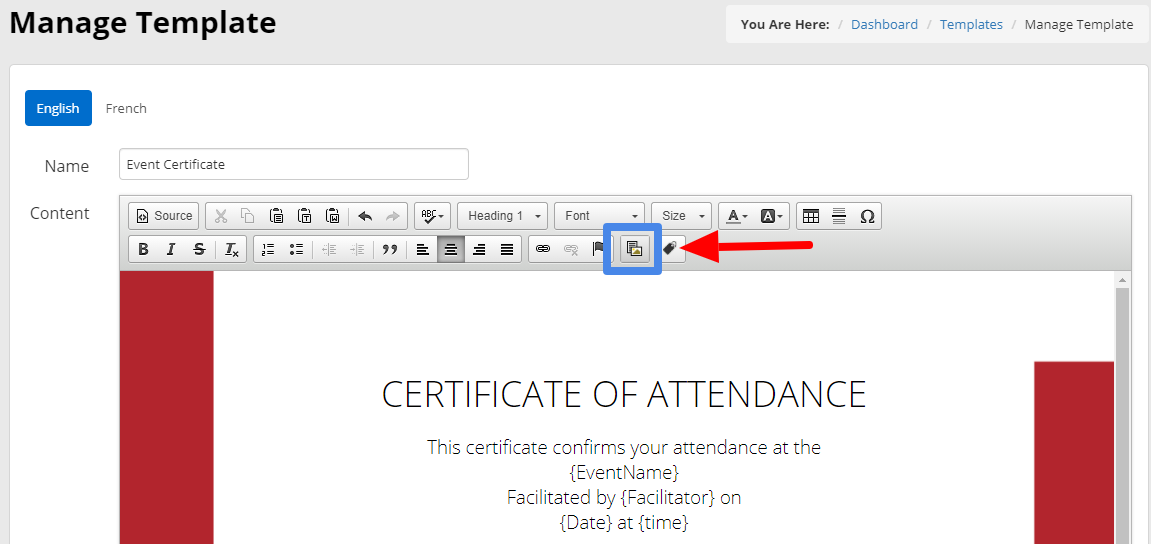Toggle center alignment
This screenshot has height=544, width=1151.
click(x=451, y=250)
